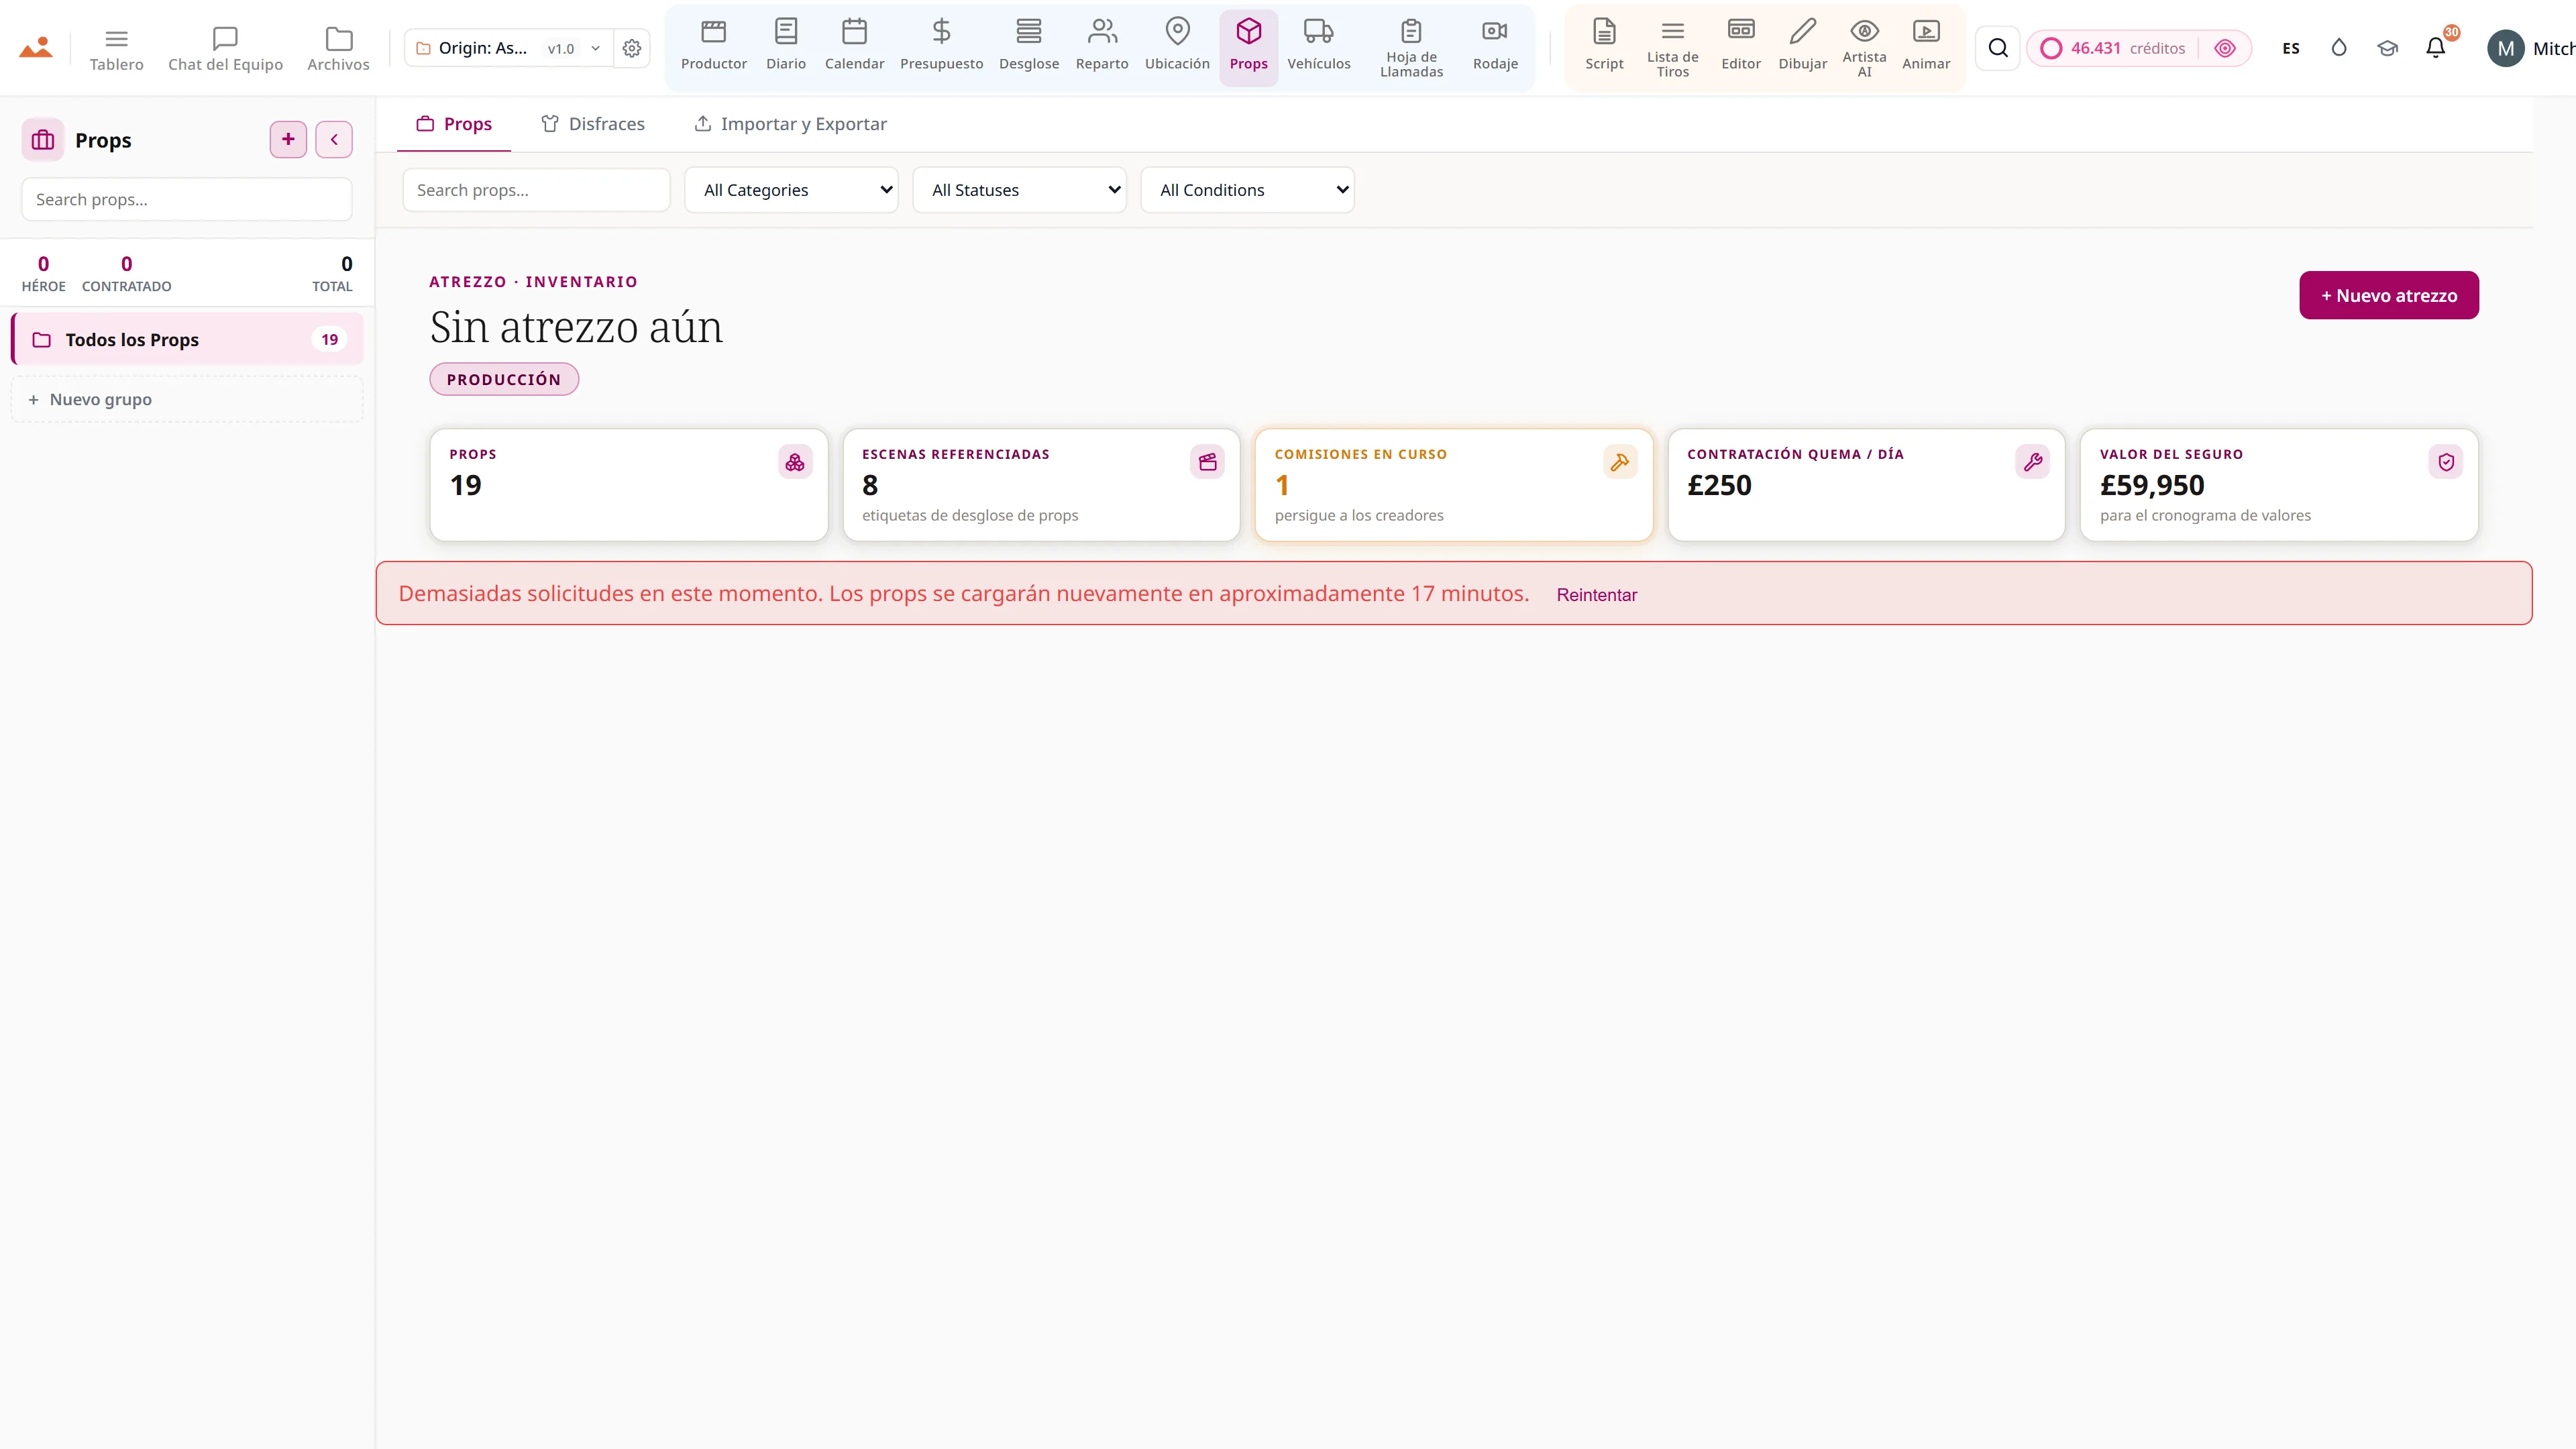Collapse the Props sidebar panel
The height and width of the screenshot is (1449, 2576).
pos(334,139)
